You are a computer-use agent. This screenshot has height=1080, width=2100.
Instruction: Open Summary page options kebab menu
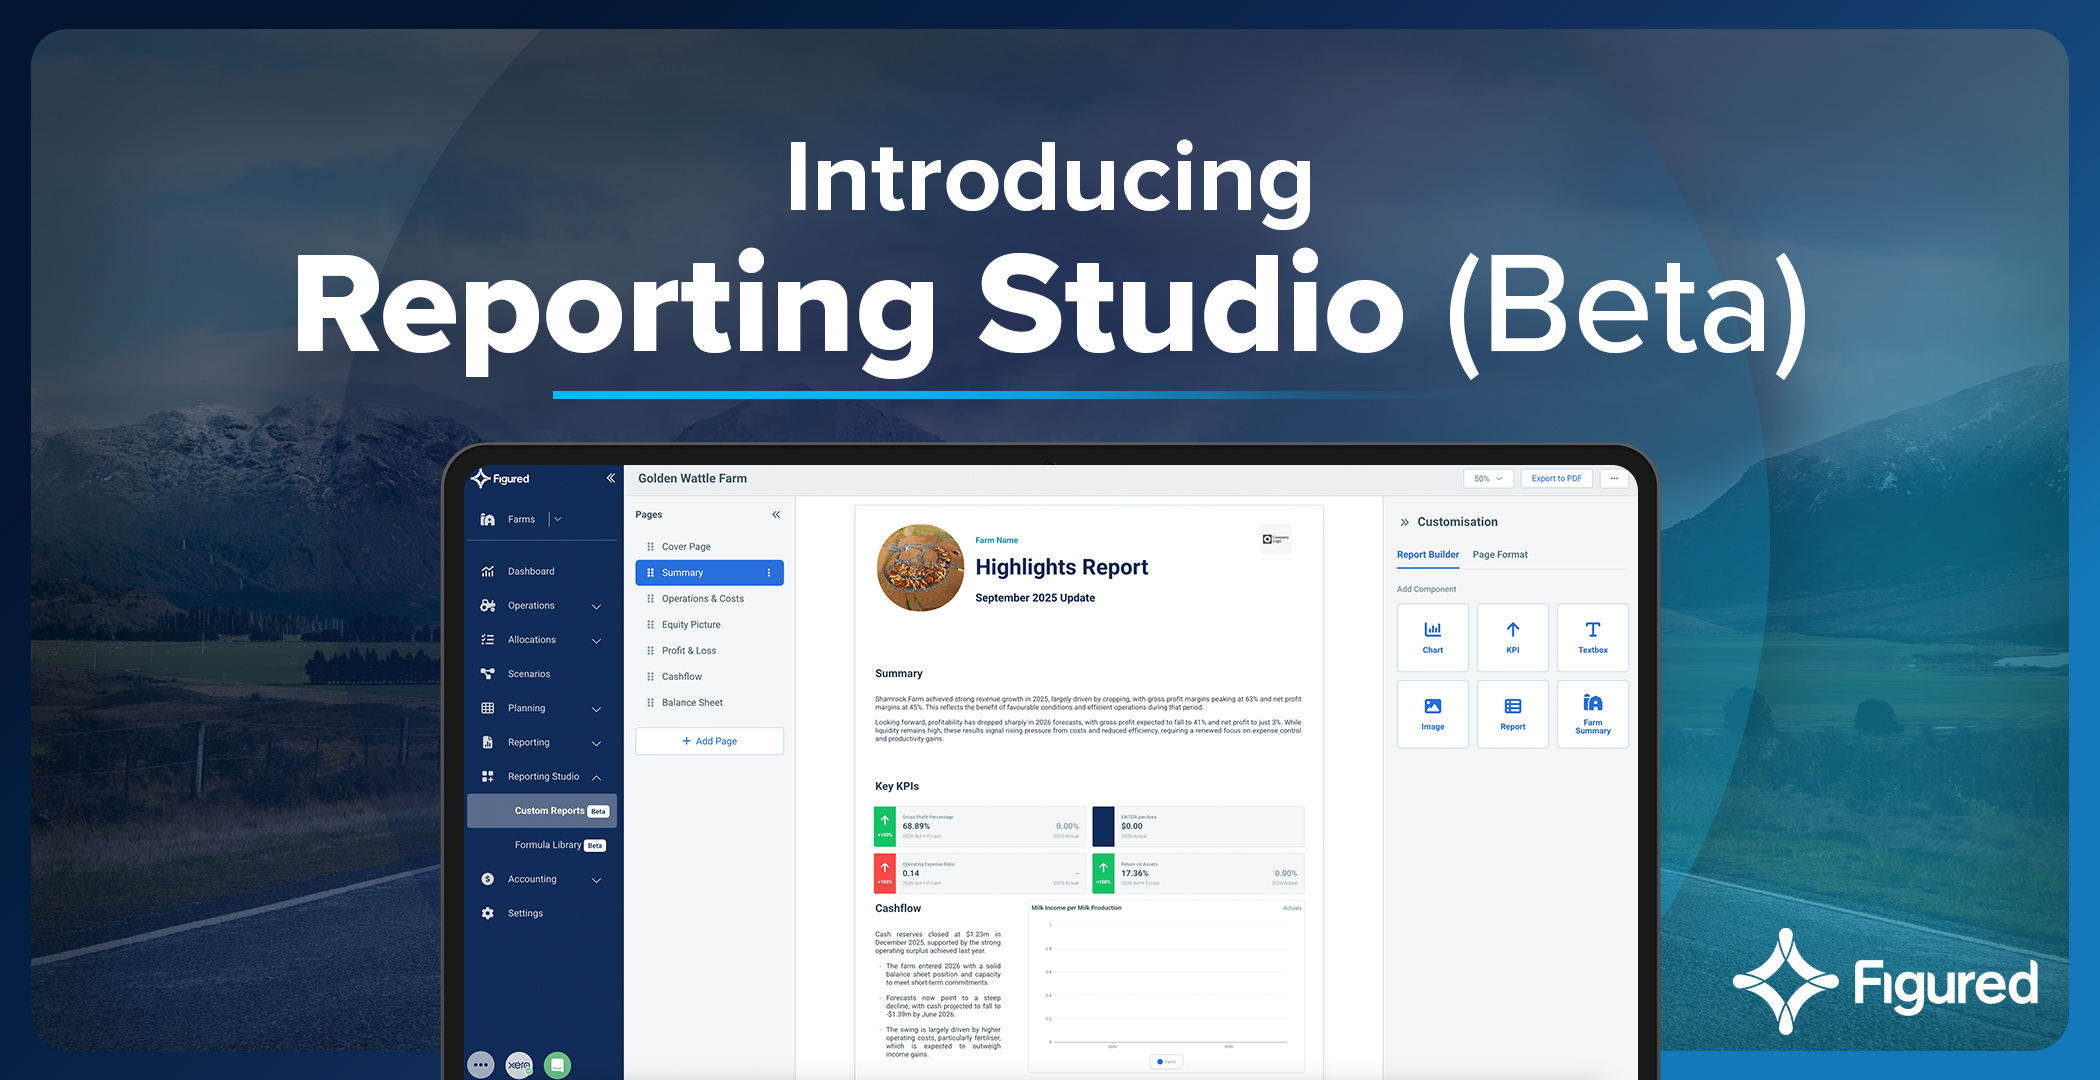769,573
